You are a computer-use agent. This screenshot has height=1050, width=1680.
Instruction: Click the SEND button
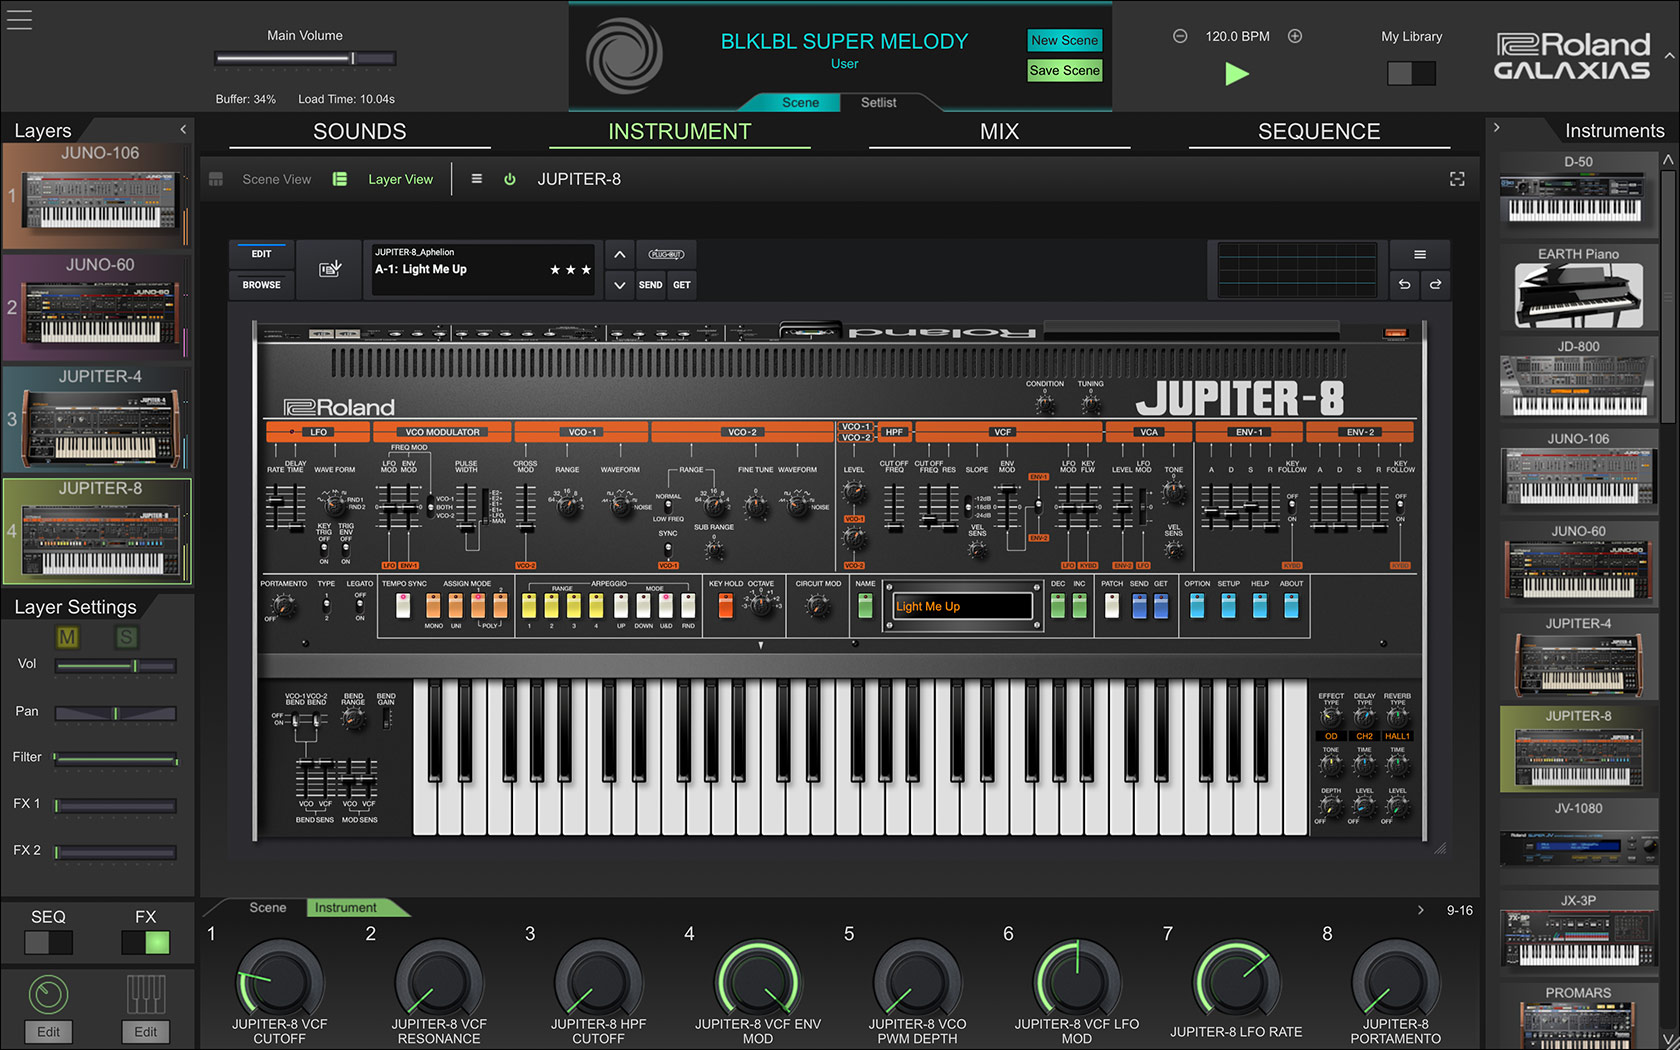coord(650,285)
